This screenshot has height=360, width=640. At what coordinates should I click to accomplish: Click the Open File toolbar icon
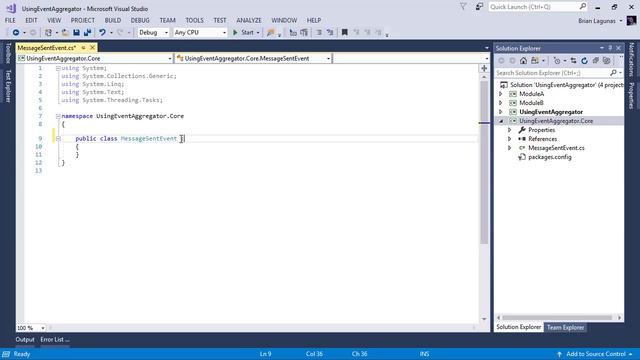tap(65, 32)
